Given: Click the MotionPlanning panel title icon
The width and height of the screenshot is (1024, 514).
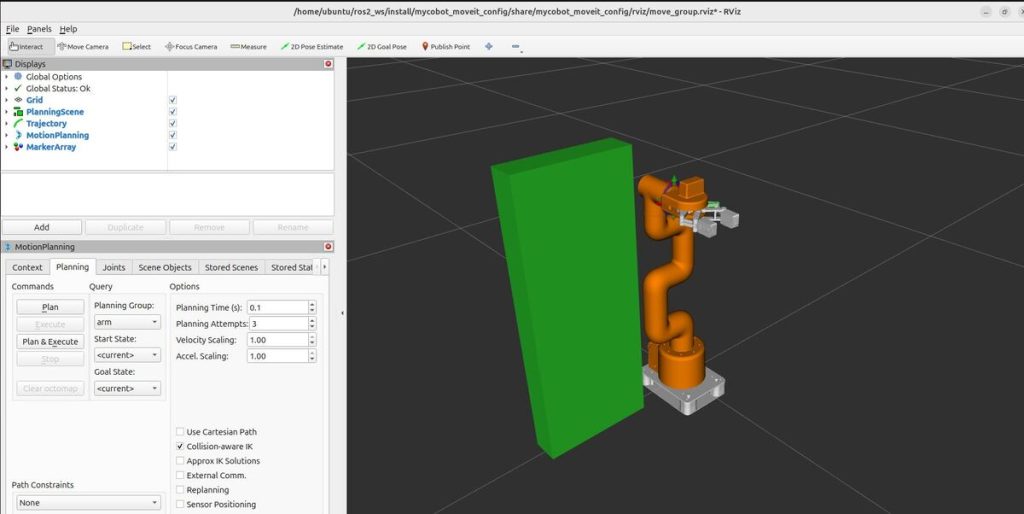Looking at the screenshot, I should [x=7, y=247].
